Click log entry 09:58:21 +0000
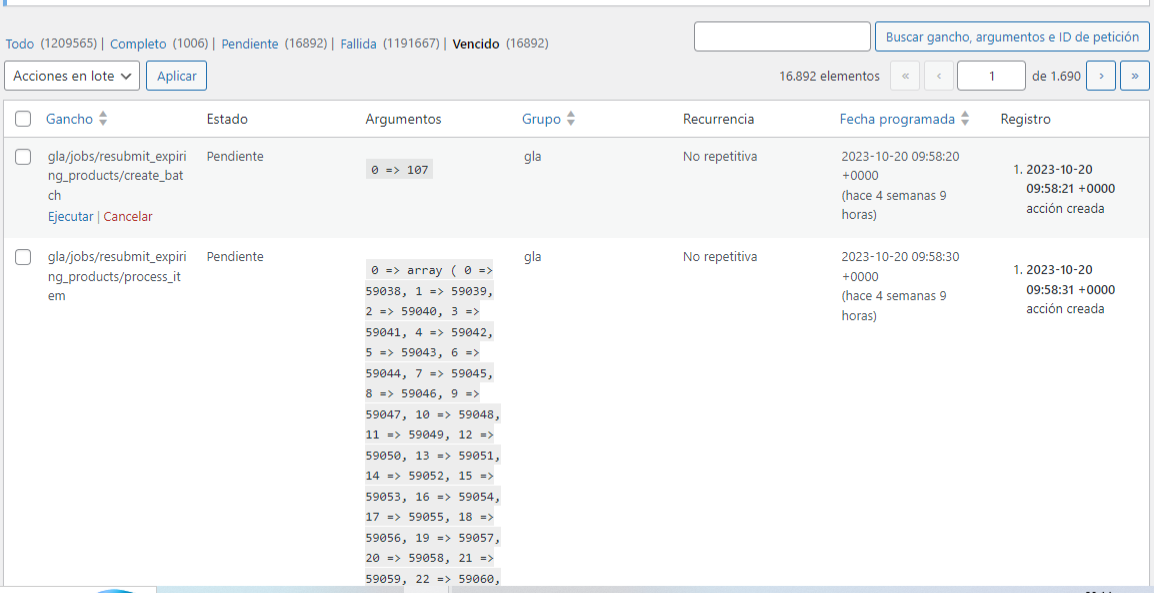The height and width of the screenshot is (593, 1154). [1071, 188]
